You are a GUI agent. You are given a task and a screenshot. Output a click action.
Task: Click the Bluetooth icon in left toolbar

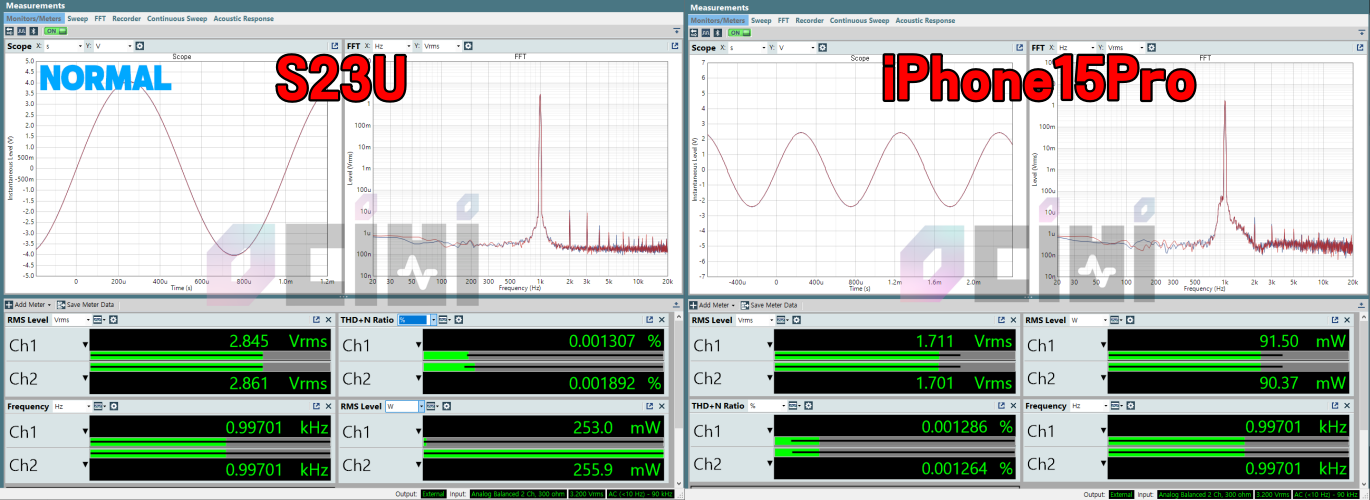(33, 32)
